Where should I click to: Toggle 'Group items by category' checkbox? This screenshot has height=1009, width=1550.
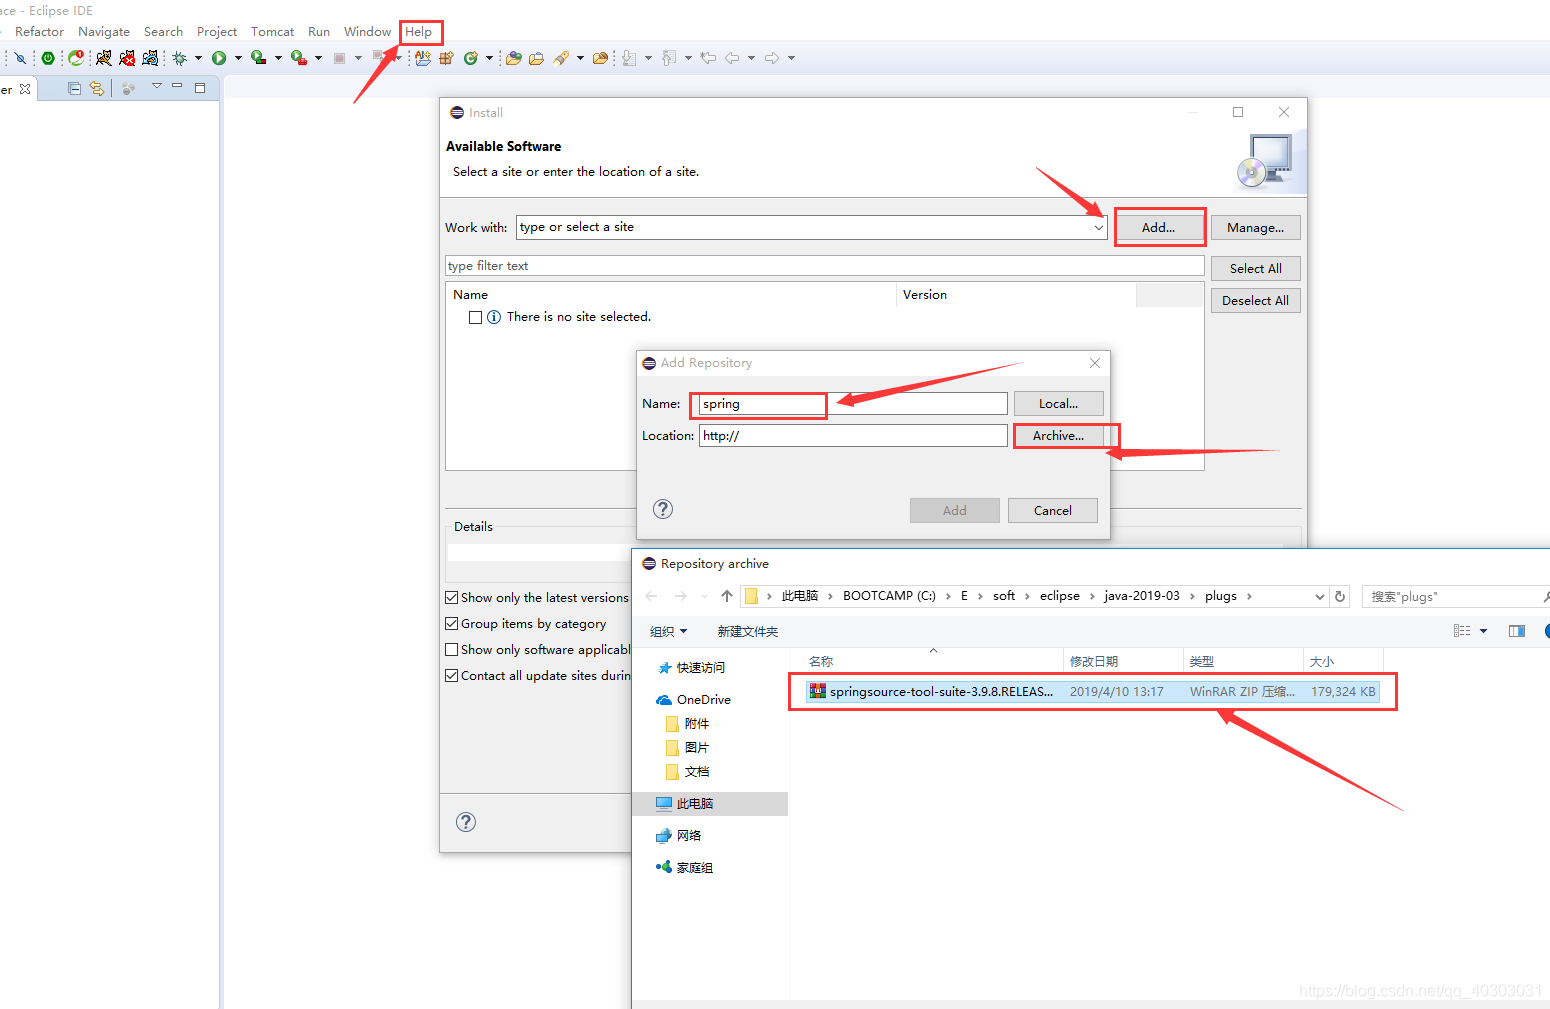pyautogui.click(x=452, y=623)
